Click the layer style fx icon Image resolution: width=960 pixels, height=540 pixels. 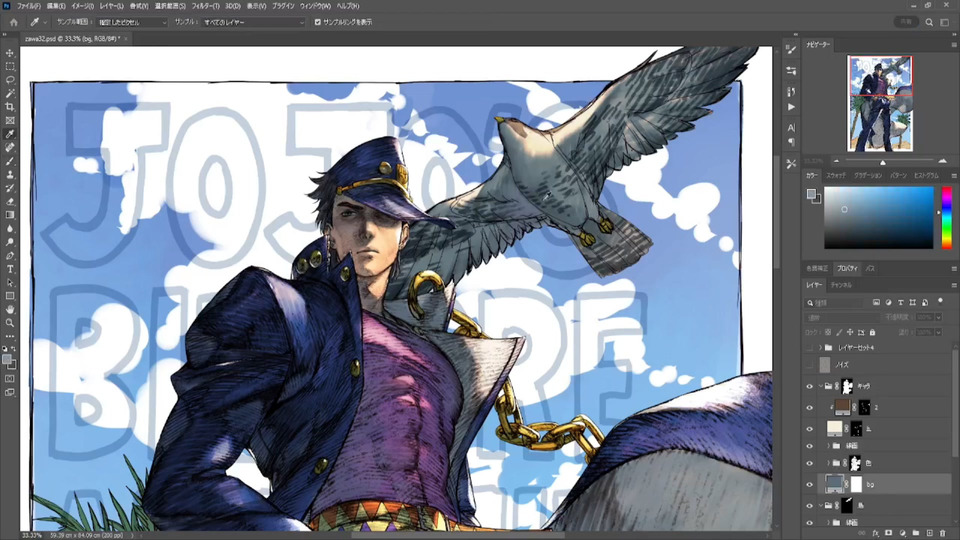point(876,533)
